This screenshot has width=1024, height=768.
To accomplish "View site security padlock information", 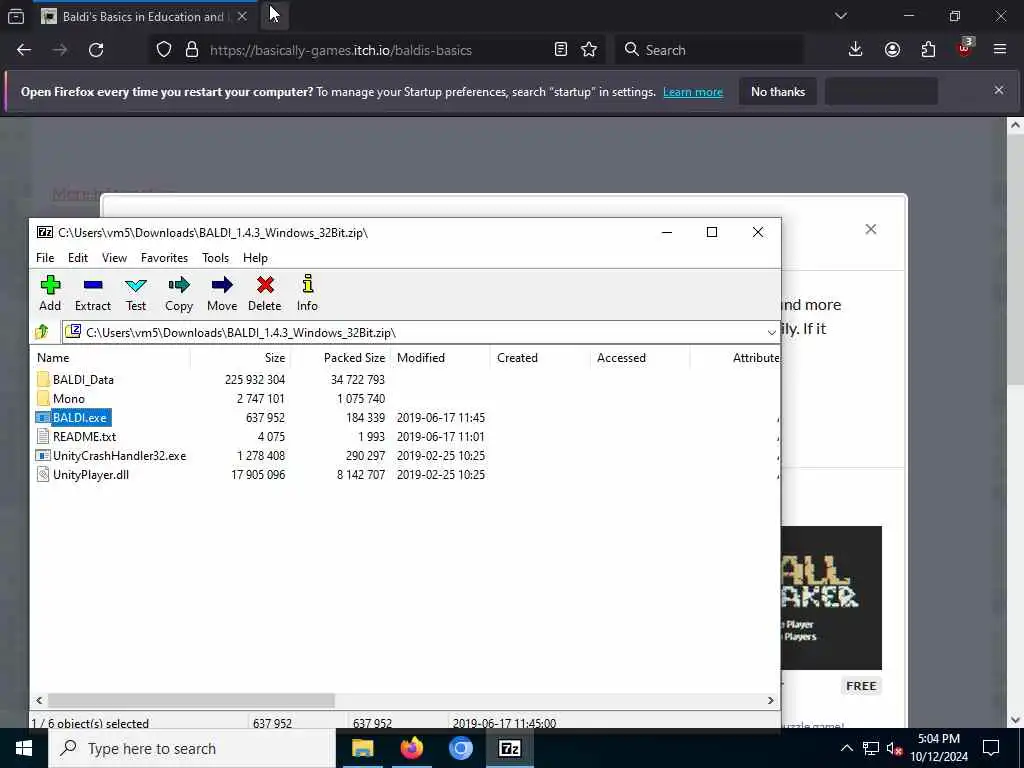I will pos(191,50).
